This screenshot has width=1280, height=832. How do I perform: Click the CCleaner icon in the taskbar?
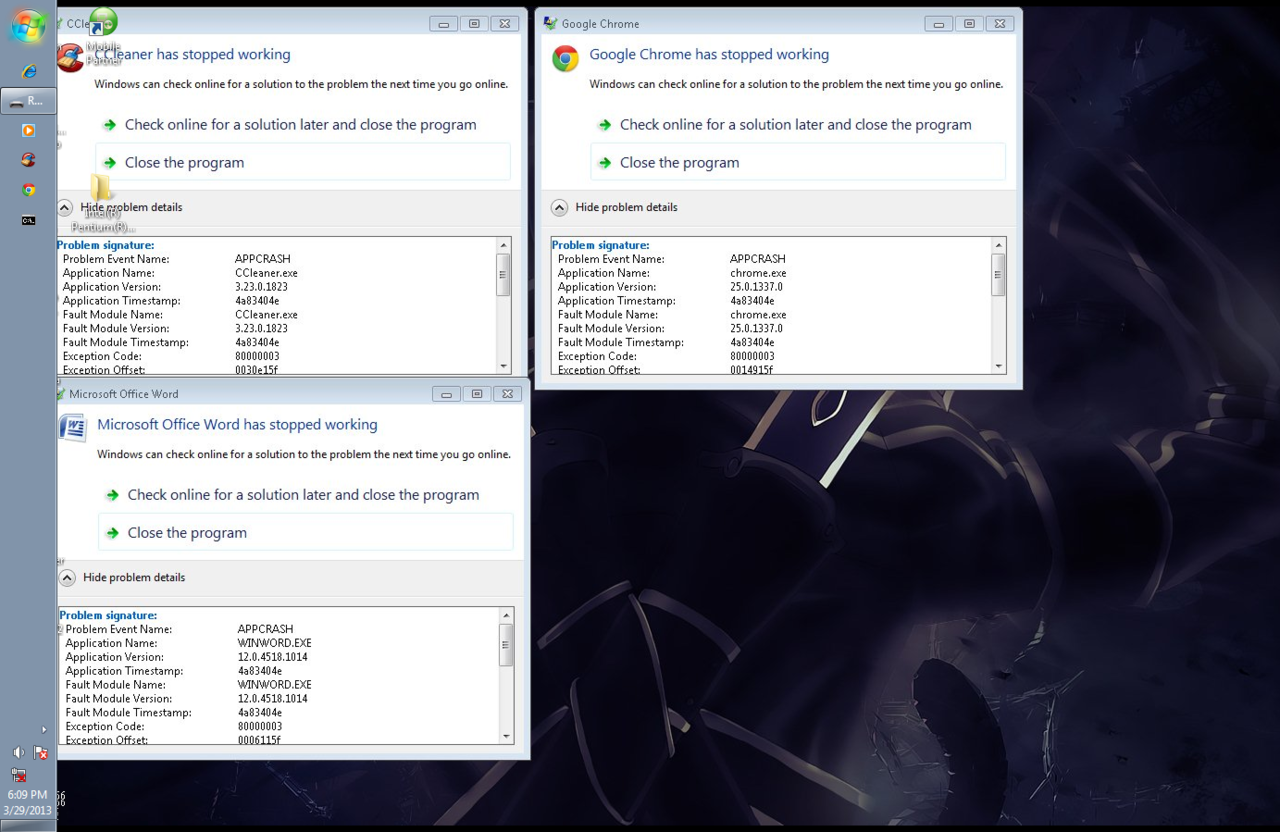(x=28, y=160)
